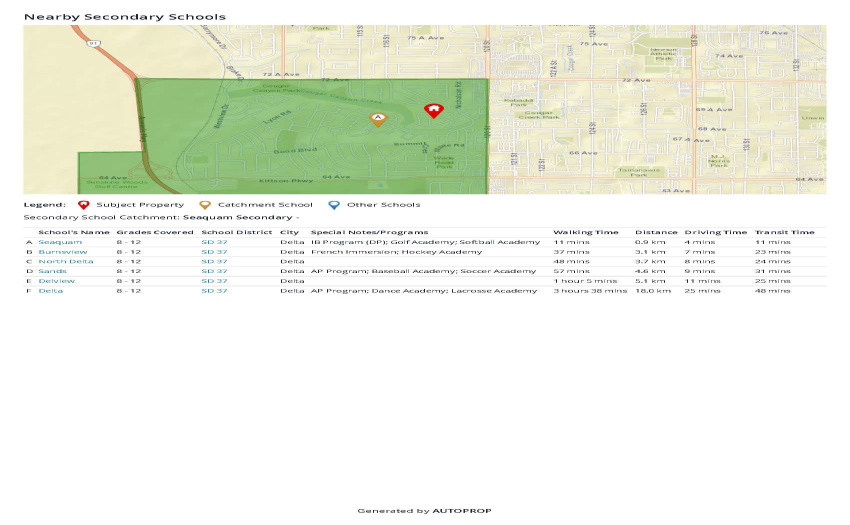The height and width of the screenshot is (525, 850).
Task: Open the Delview school link
Action: [x=56, y=281]
